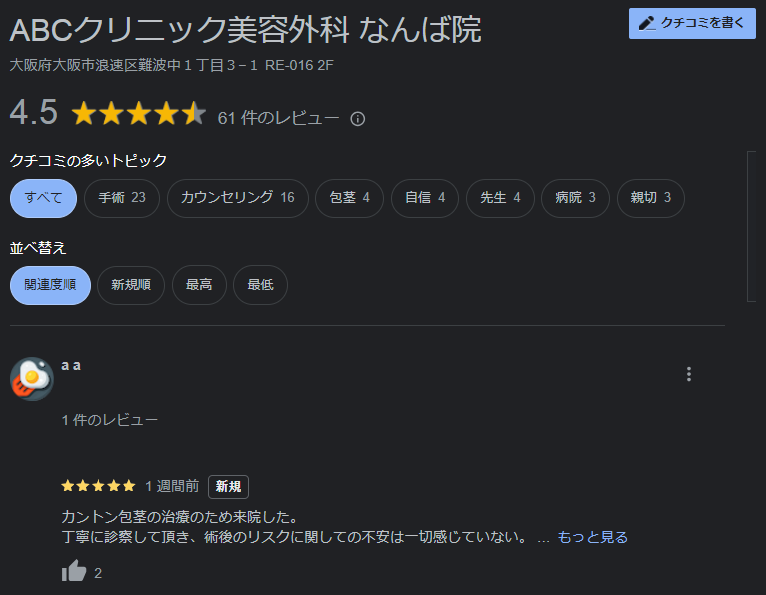
Task: Sort reviews by 最高 rating
Action: pyautogui.click(x=199, y=285)
